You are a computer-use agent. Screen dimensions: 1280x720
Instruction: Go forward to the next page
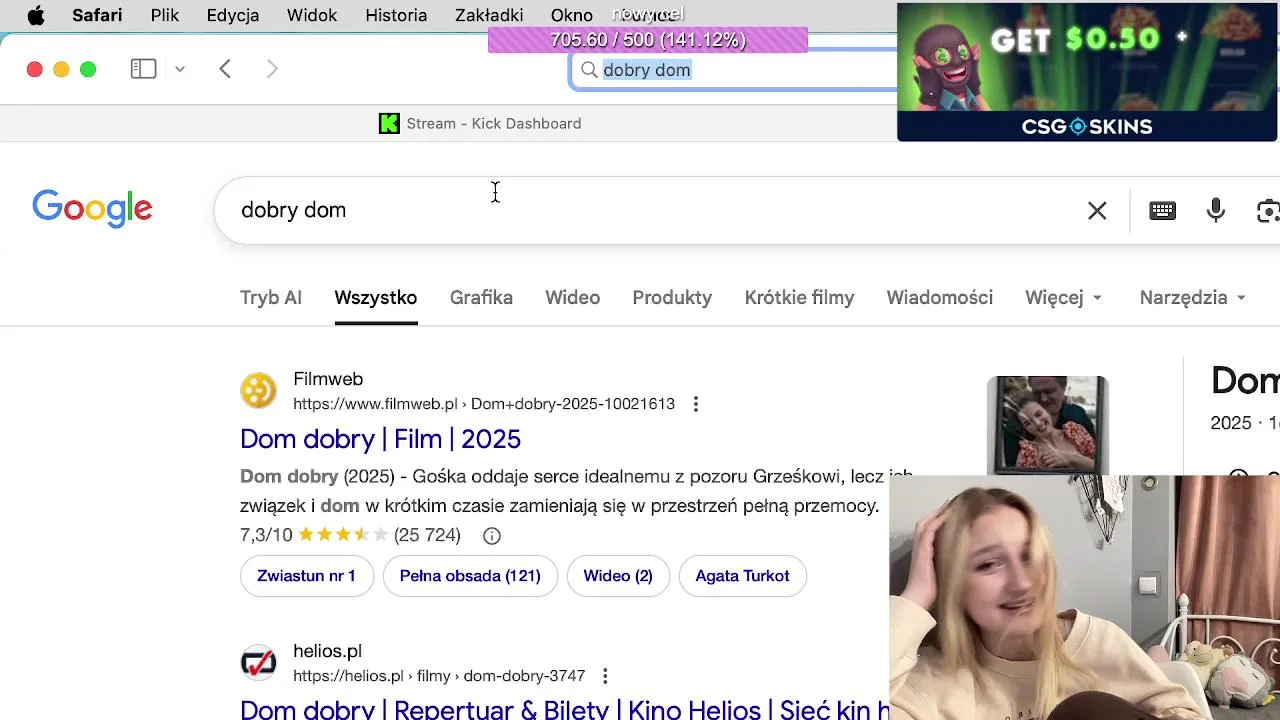click(272, 69)
